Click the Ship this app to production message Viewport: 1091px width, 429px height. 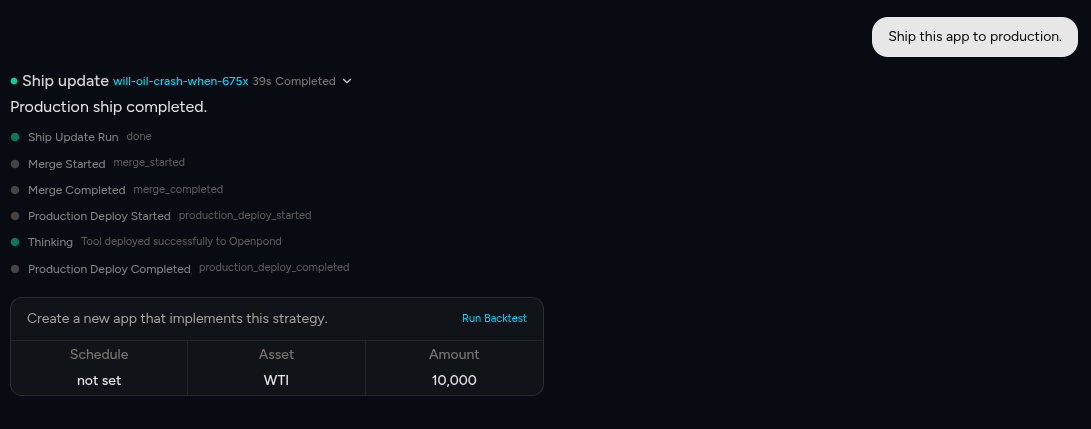[974, 37]
